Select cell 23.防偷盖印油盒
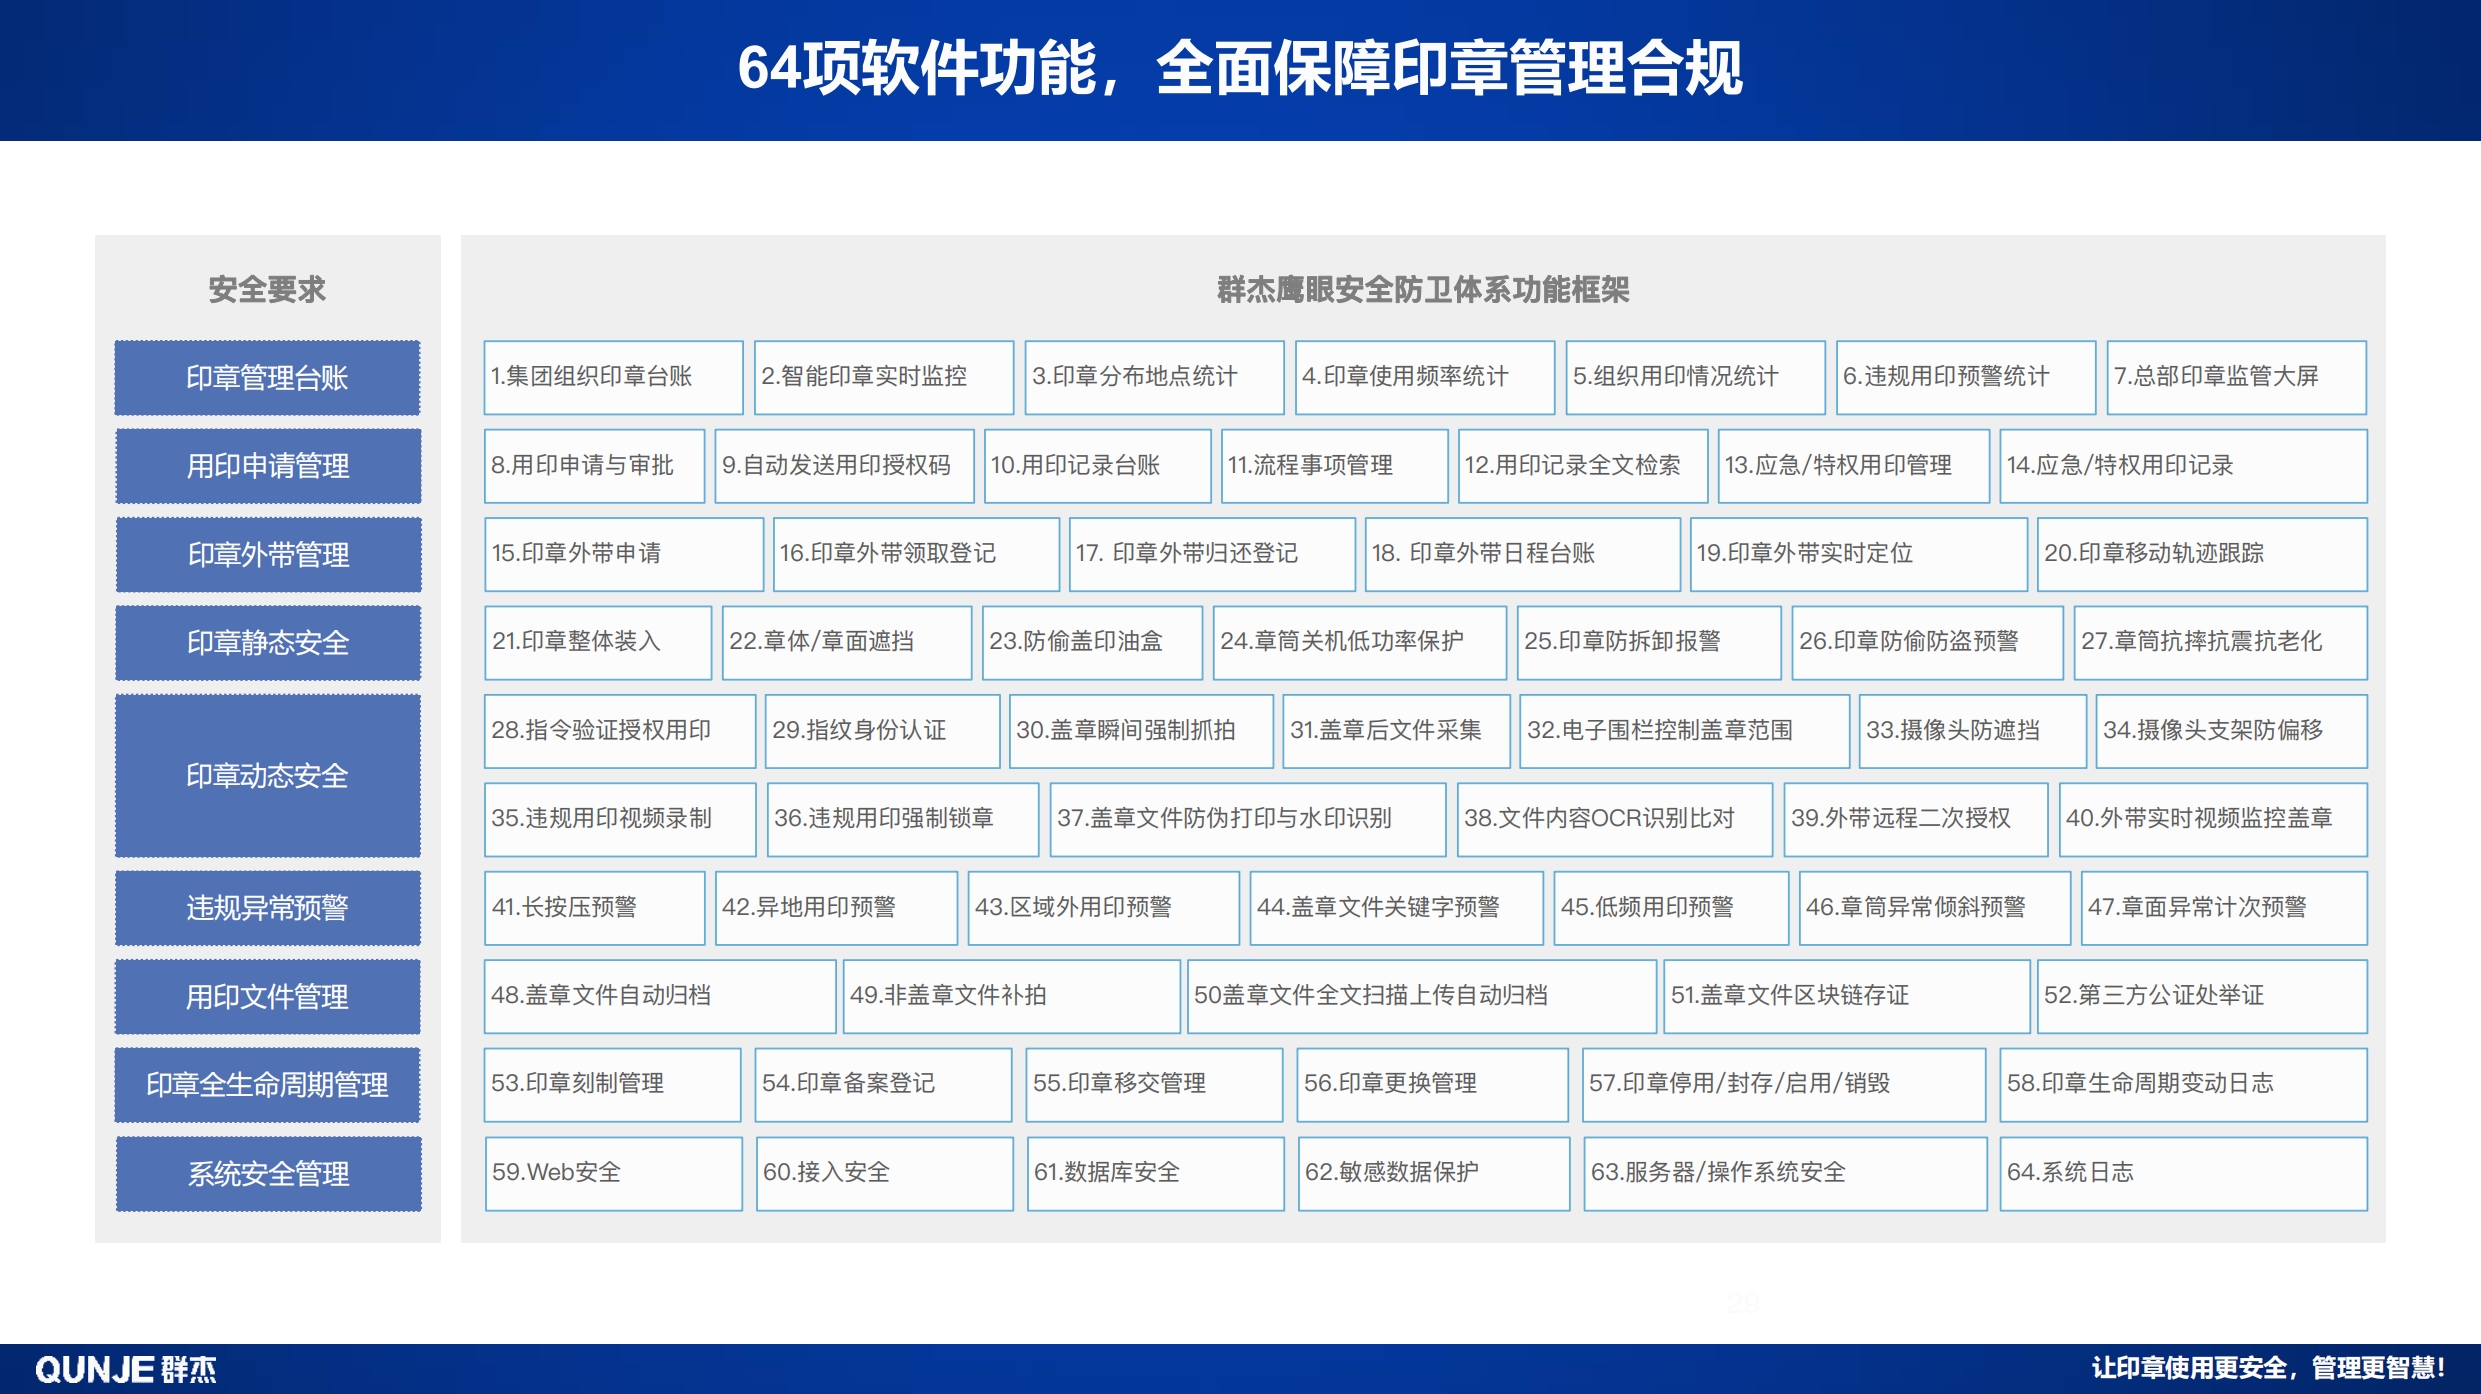Viewport: 2481px width, 1394px height. click(1092, 643)
